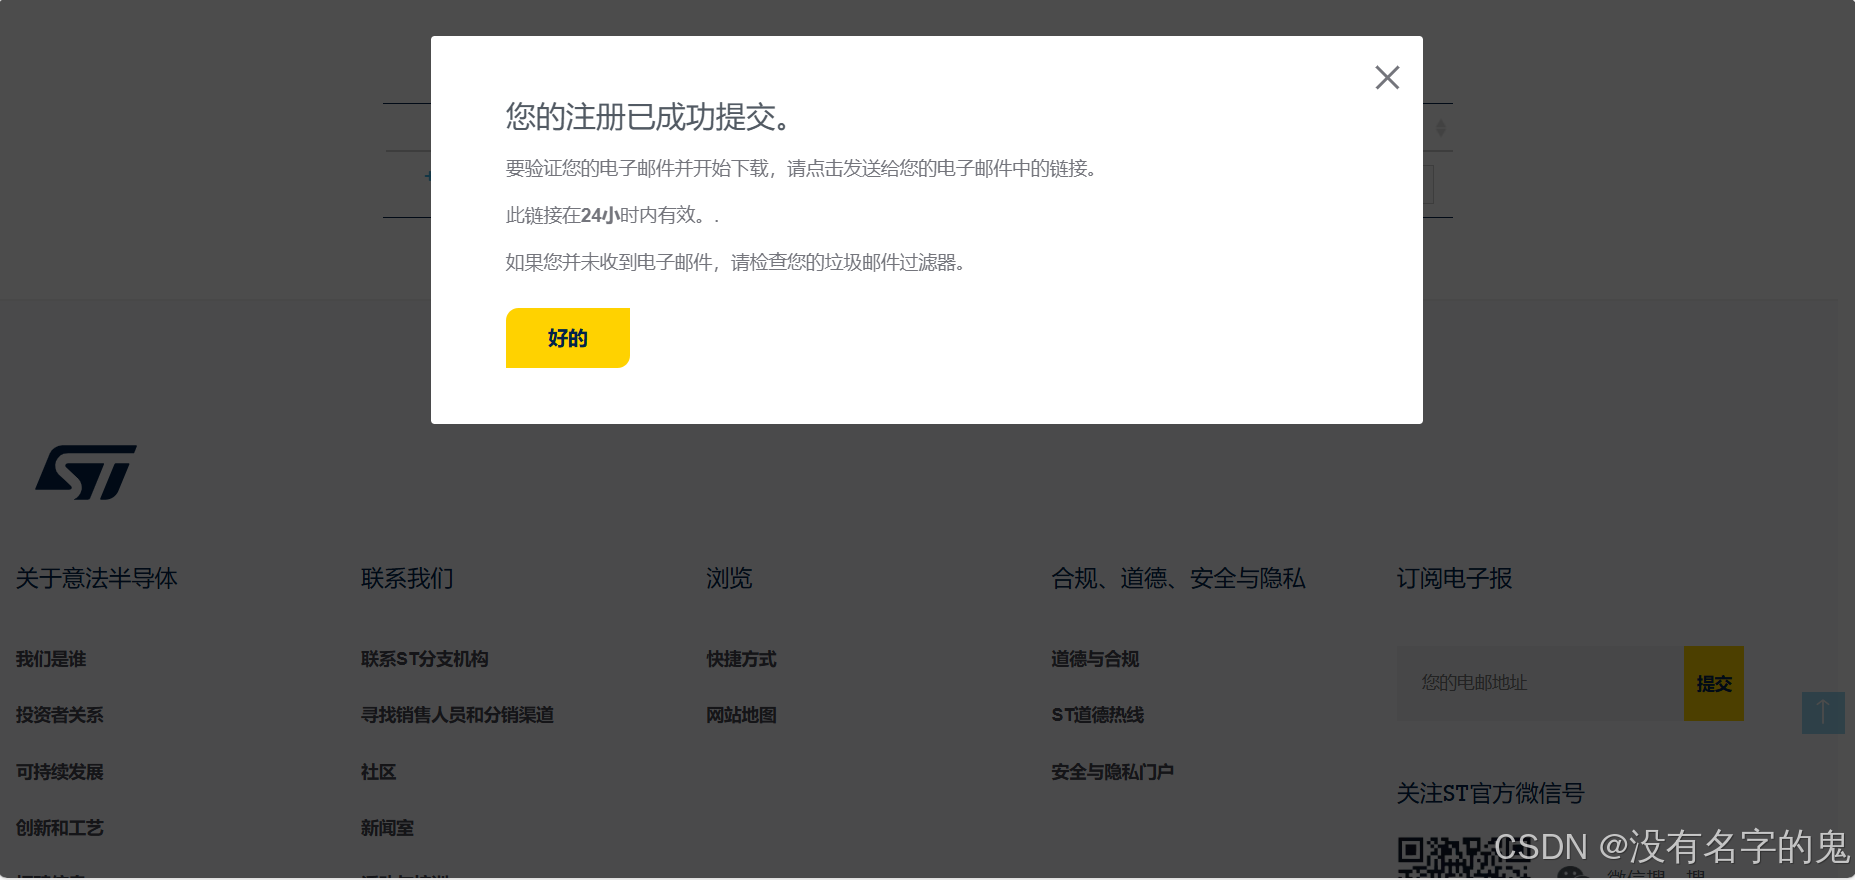Image resolution: width=1855 pixels, height=880 pixels.
Task: Click the 关注ST官方微信号 heading
Action: coord(1491,793)
